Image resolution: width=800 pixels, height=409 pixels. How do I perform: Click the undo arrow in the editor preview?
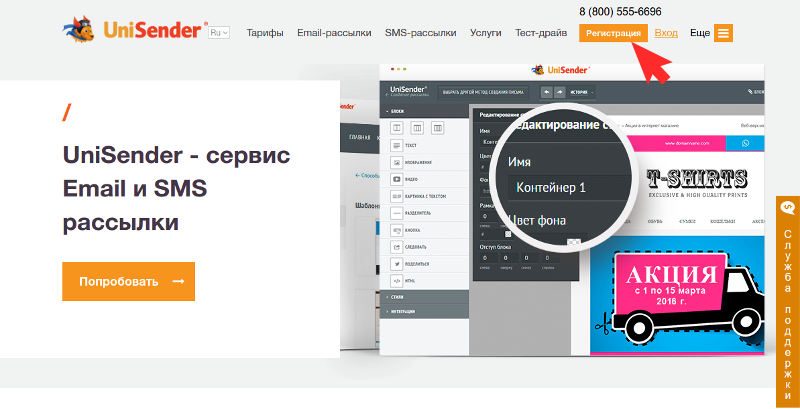point(546,92)
